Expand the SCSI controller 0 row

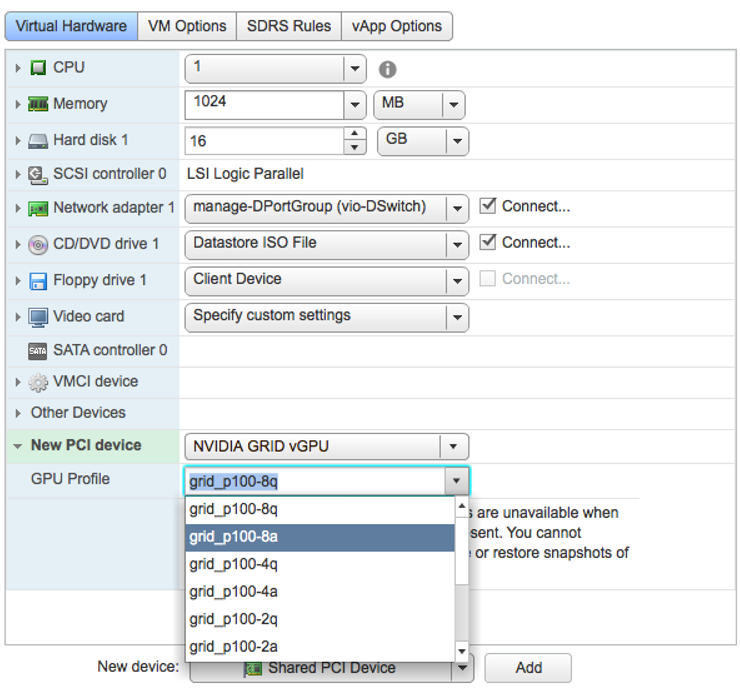pyautogui.click(x=18, y=174)
